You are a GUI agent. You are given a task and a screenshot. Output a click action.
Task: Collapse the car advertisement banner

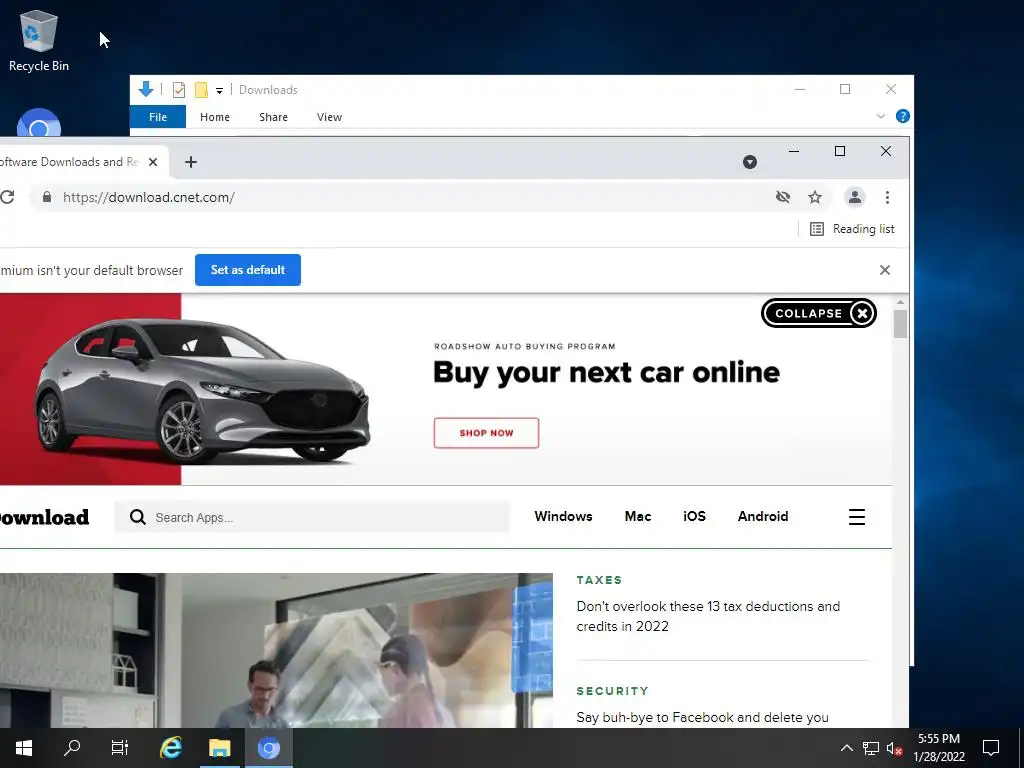[818, 313]
